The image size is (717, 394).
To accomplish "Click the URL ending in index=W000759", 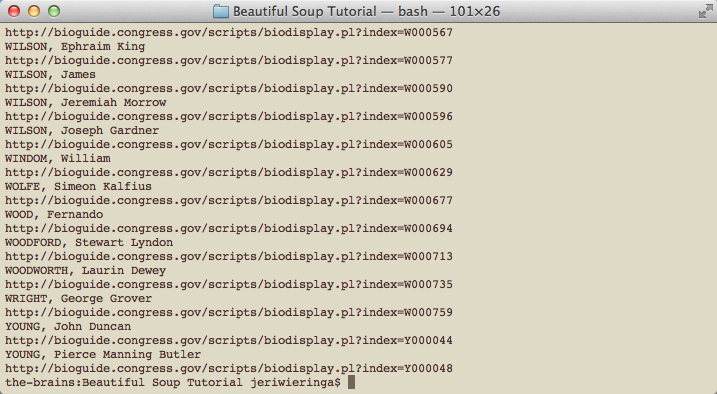I will point(229,312).
